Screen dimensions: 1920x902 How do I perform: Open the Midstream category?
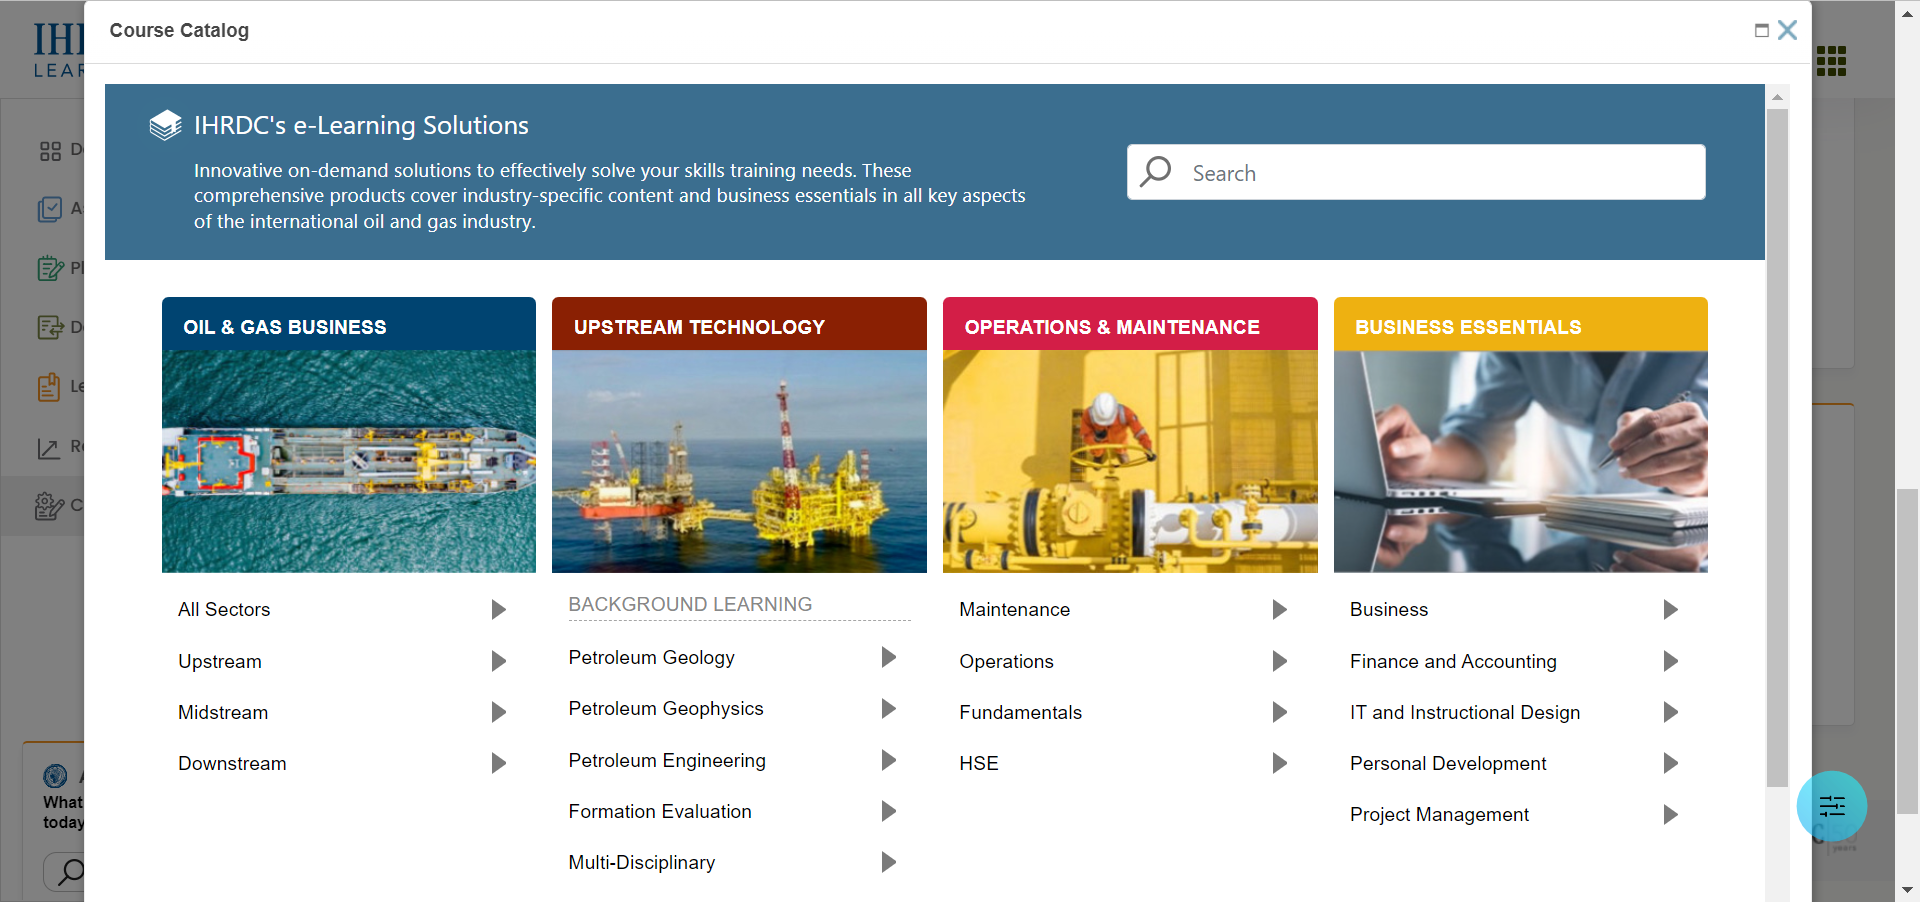coord(223,712)
